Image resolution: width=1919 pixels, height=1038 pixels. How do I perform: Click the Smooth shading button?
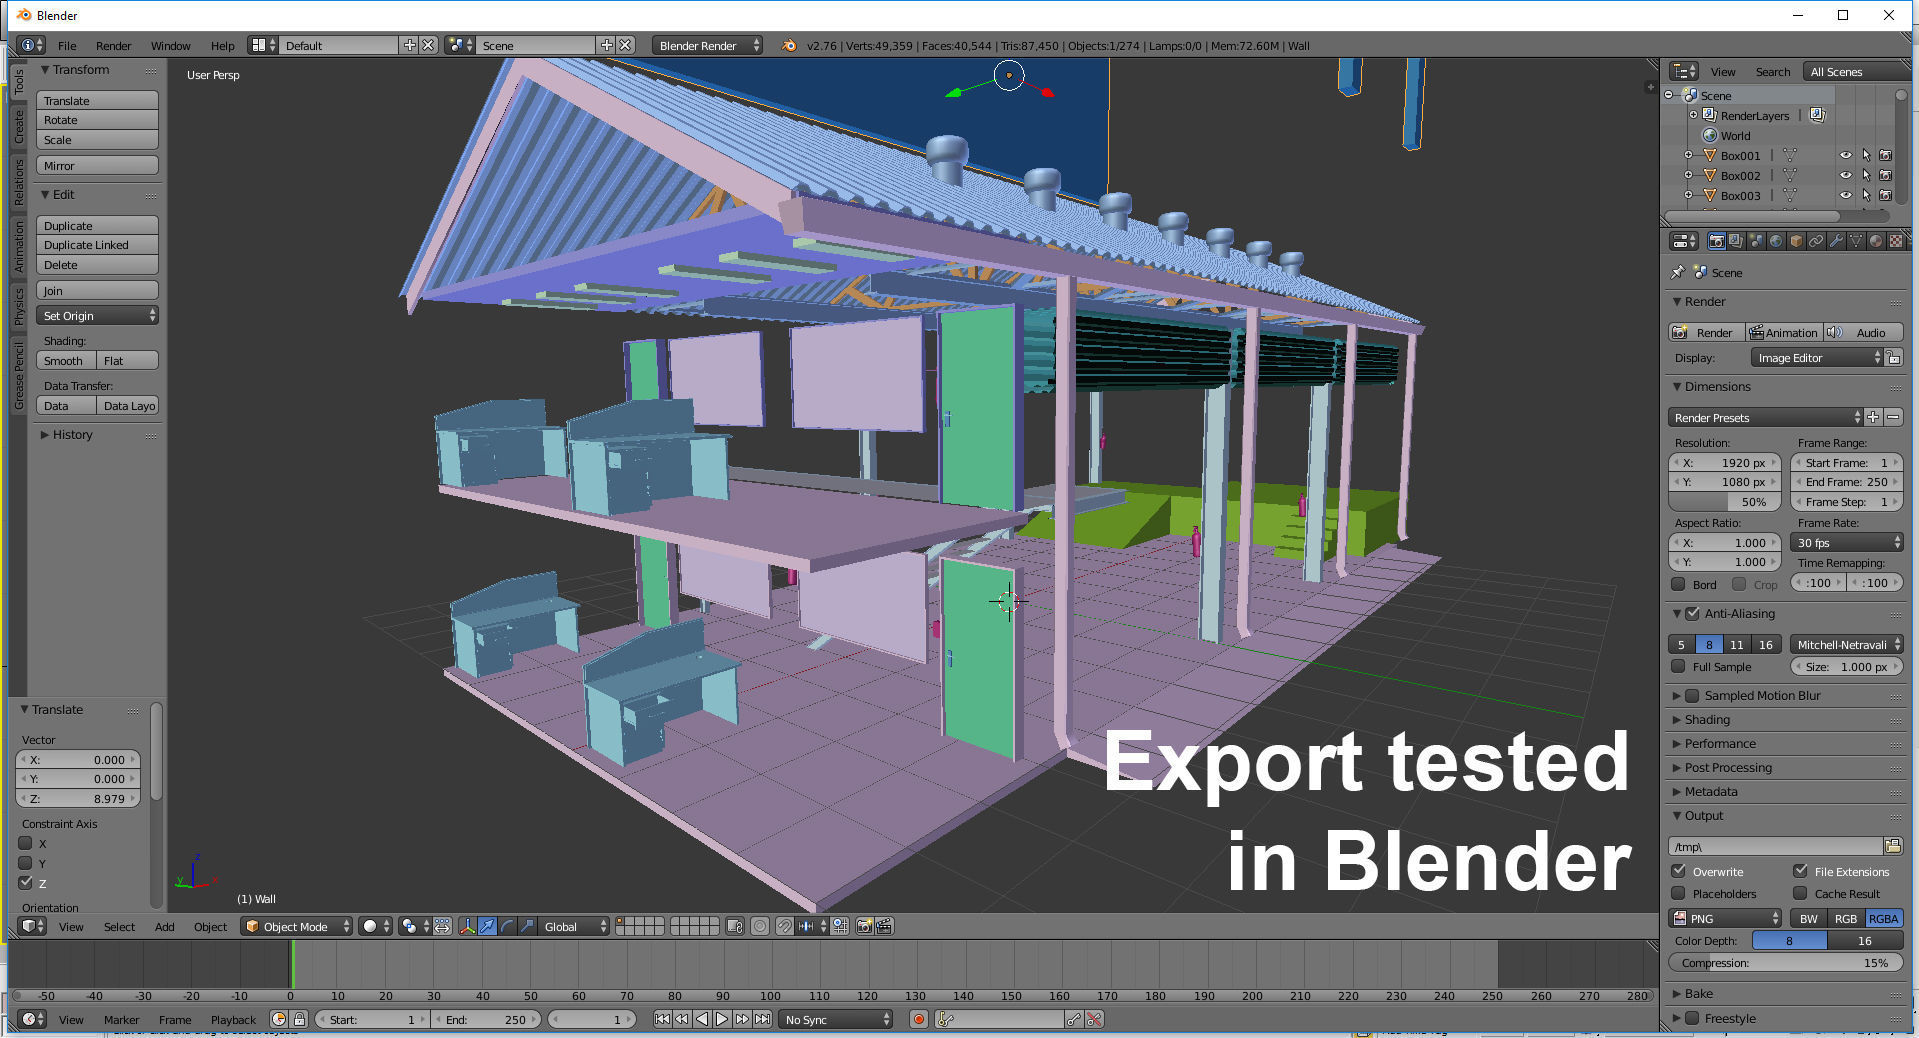[67, 360]
